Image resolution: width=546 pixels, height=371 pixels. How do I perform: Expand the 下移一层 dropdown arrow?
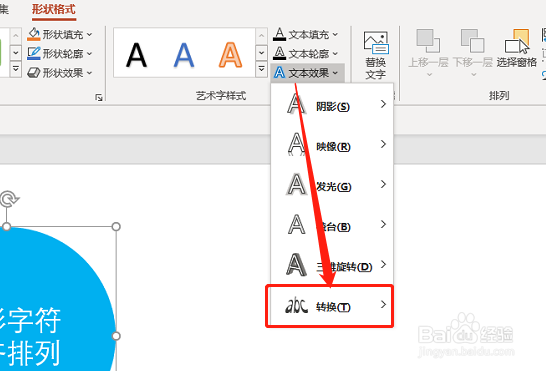(474, 74)
